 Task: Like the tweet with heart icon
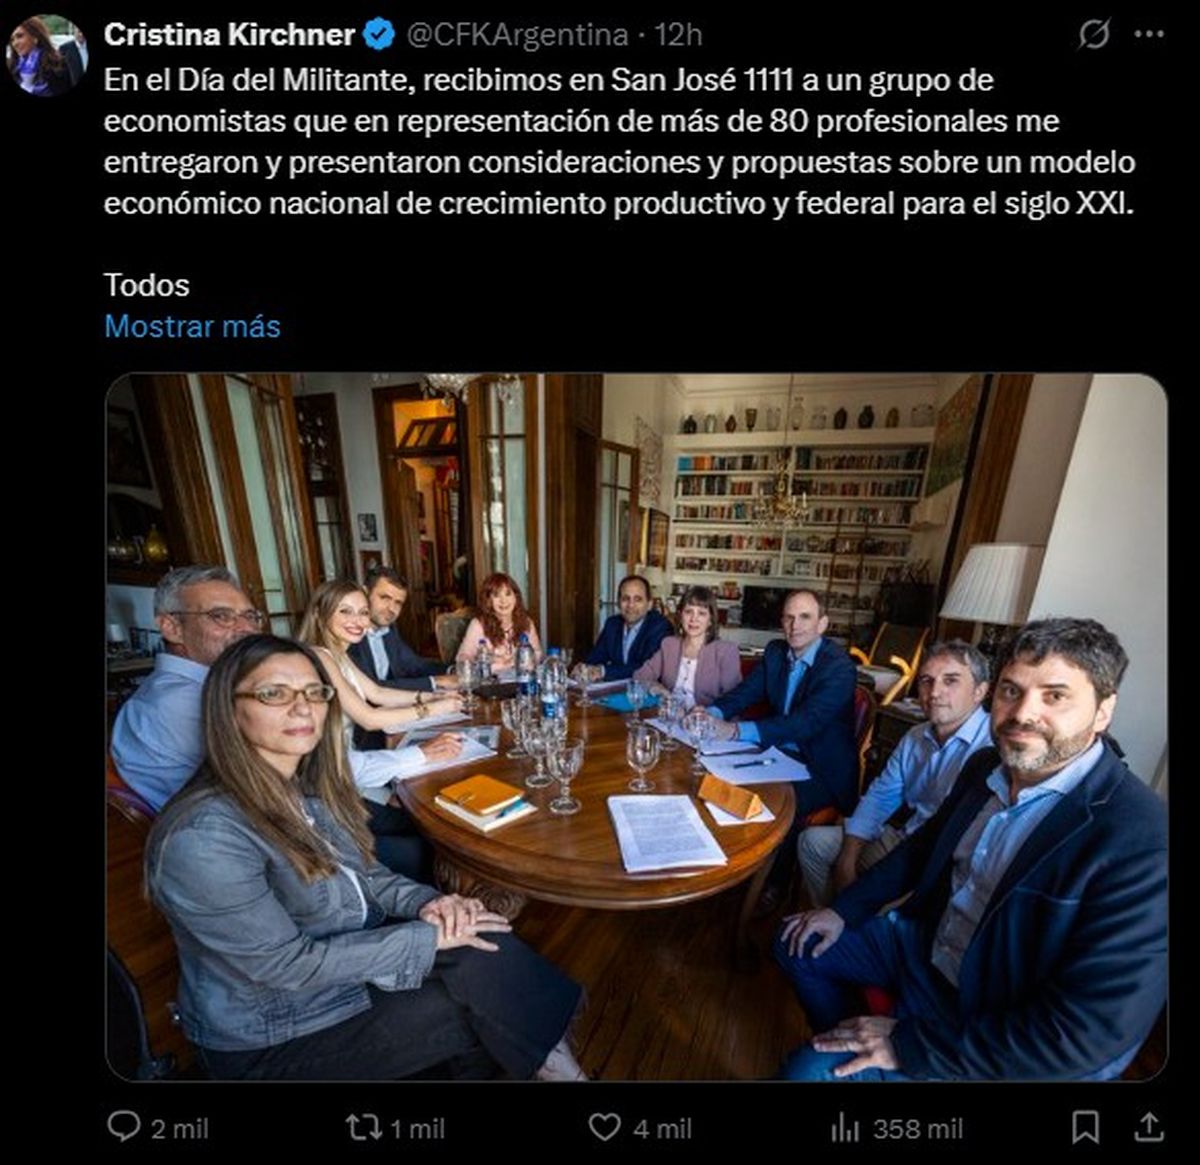[604, 1128]
